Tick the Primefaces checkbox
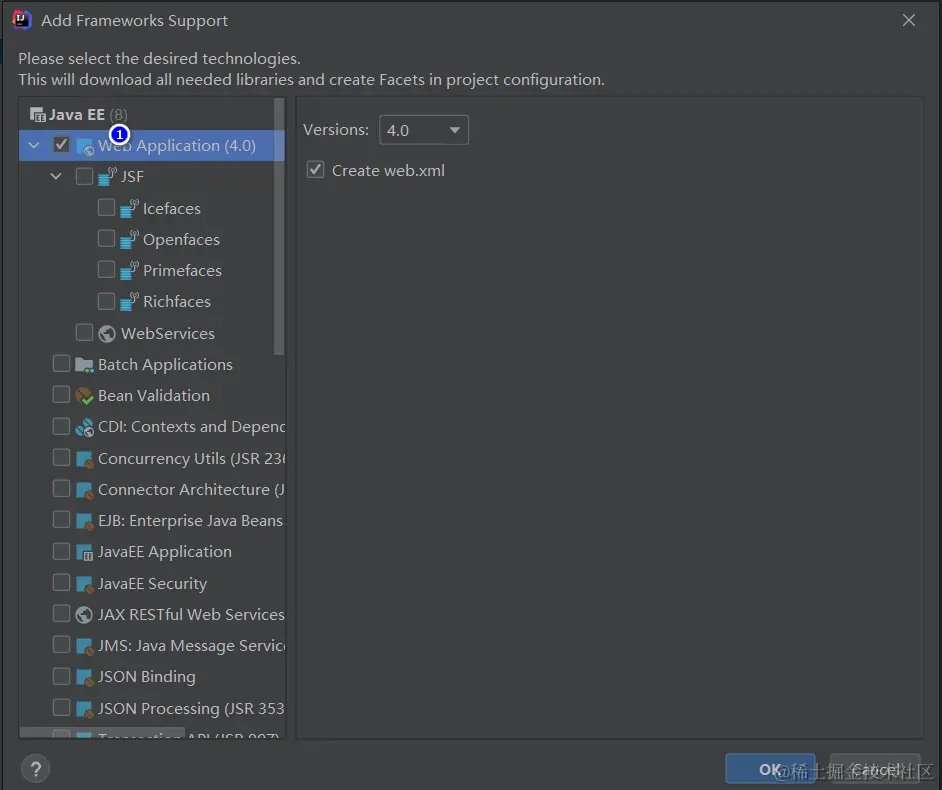The width and height of the screenshot is (942, 790). coord(106,269)
